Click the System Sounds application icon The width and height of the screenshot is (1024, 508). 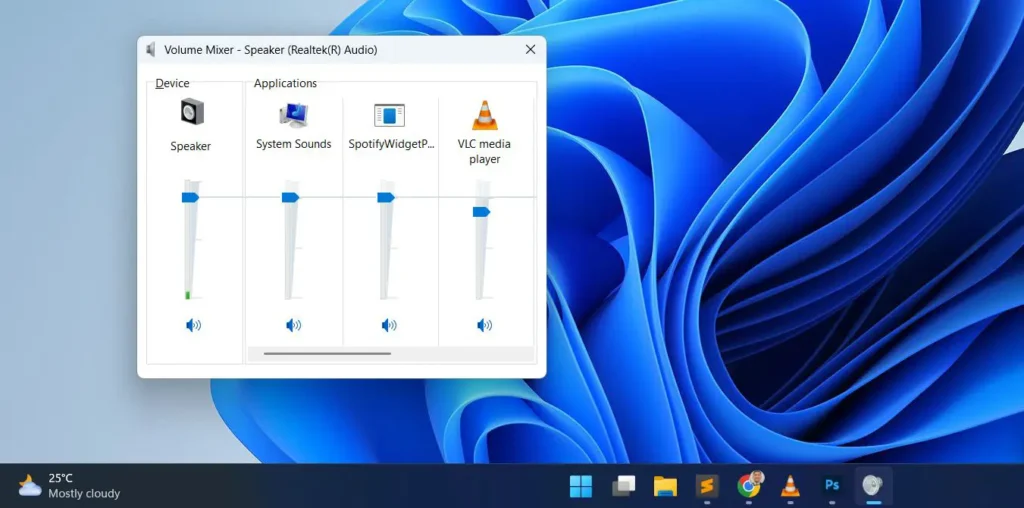tap(293, 114)
